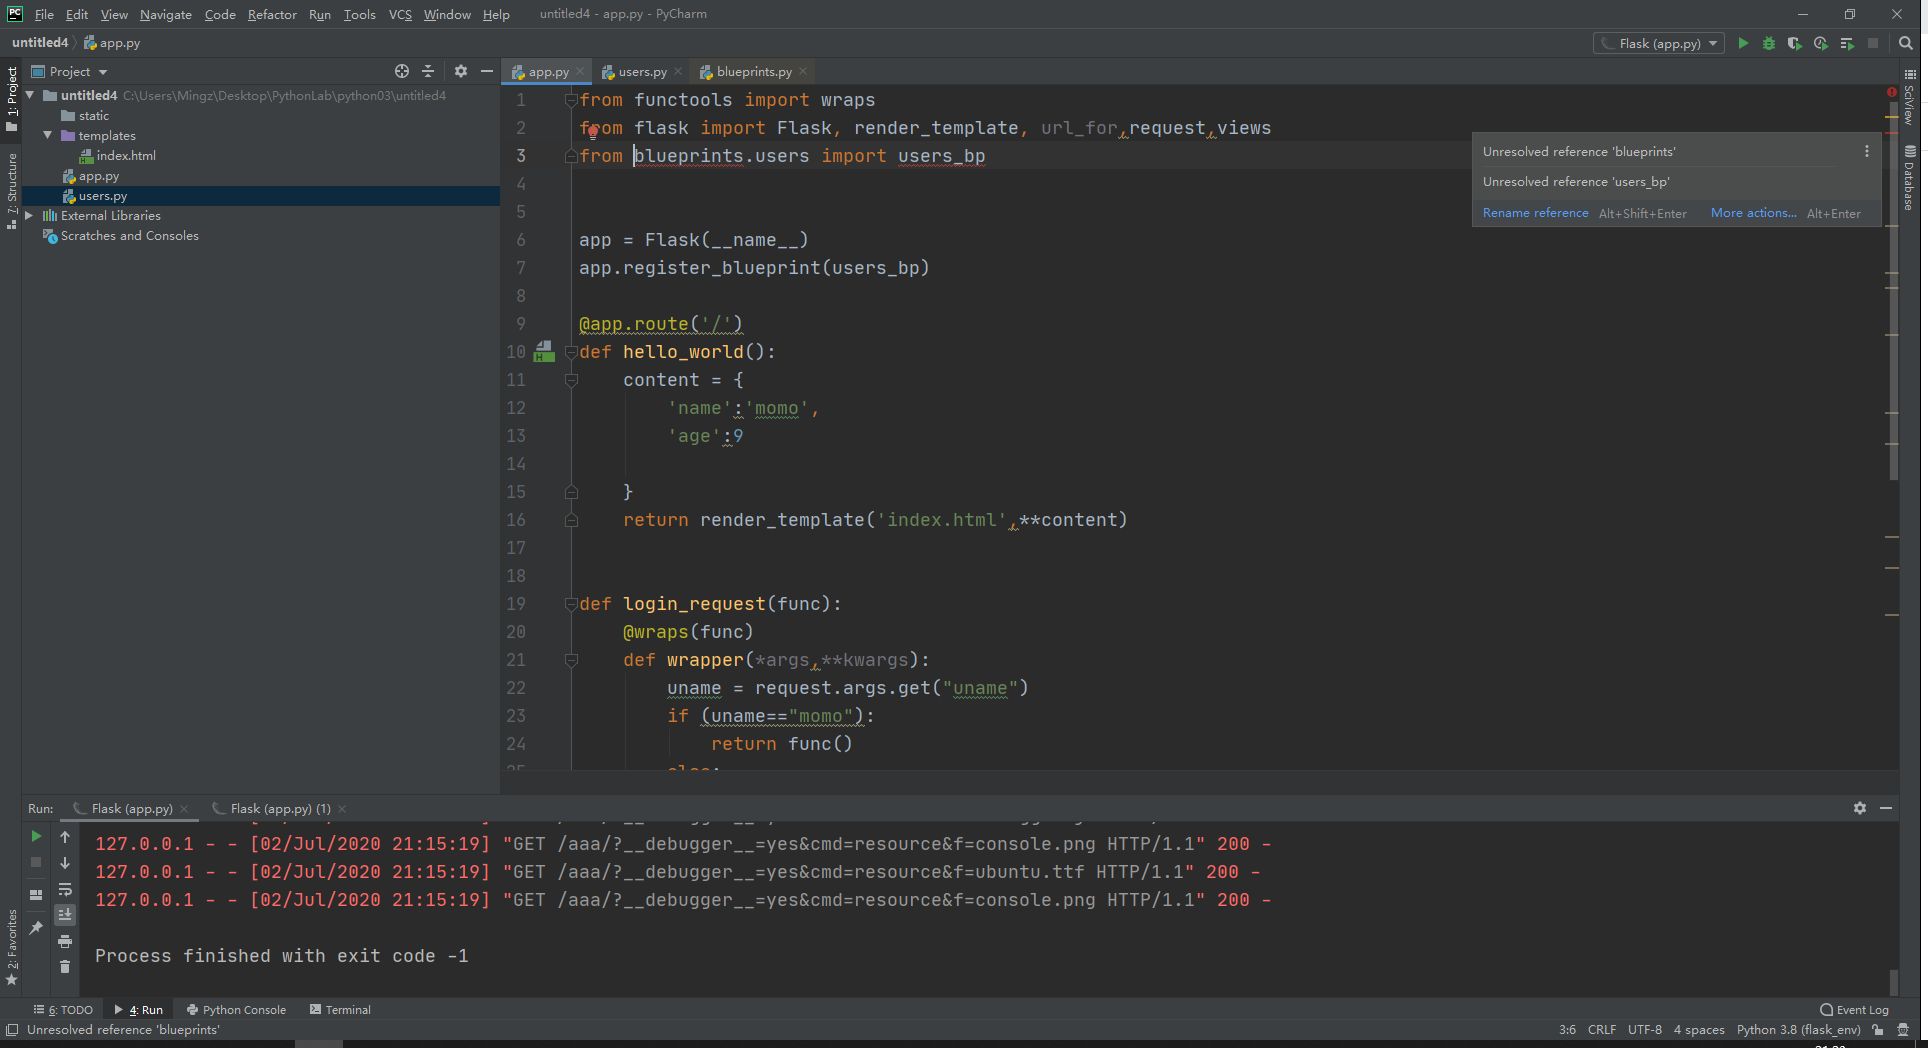Rerun Flask in Run panel
Image resolution: width=1928 pixels, height=1048 pixels.
36,836
